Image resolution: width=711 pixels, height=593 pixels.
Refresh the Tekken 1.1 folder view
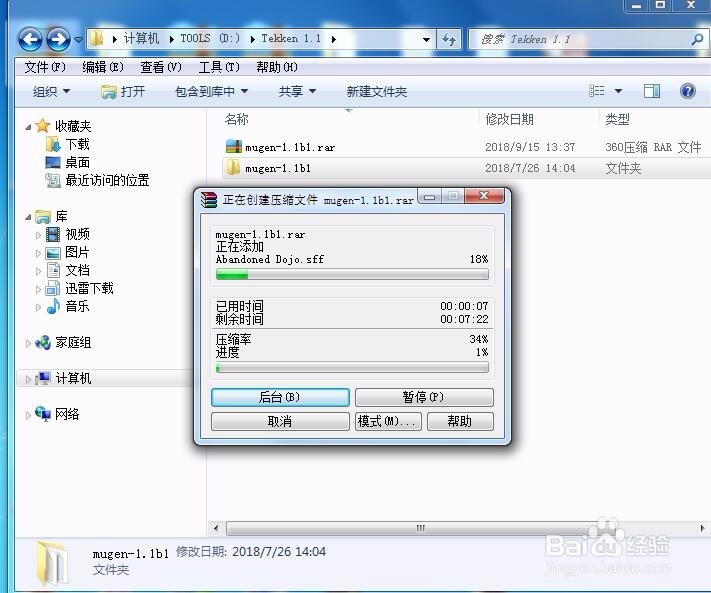[x=448, y=40]
